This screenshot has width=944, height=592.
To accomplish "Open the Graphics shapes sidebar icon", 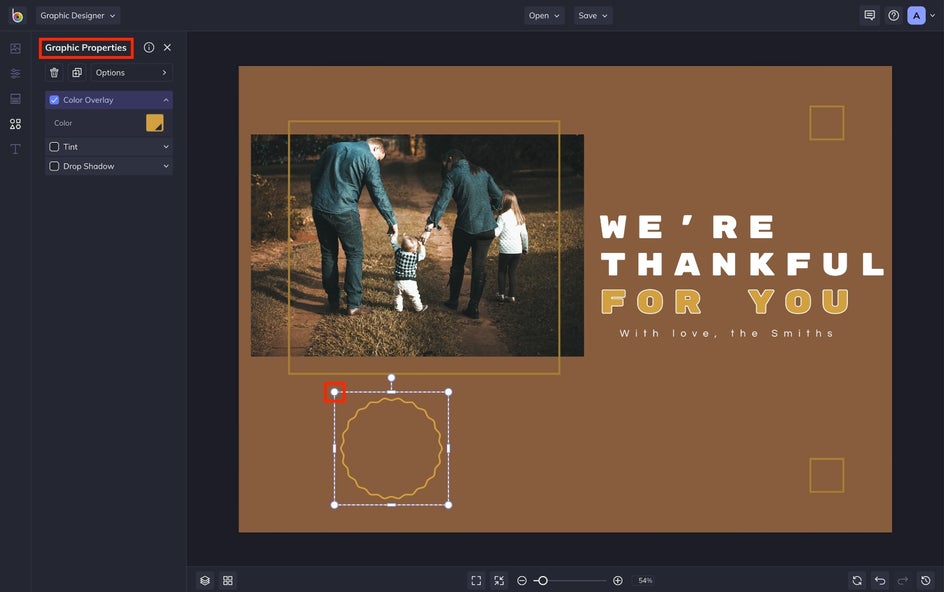I will click(16, 123).
